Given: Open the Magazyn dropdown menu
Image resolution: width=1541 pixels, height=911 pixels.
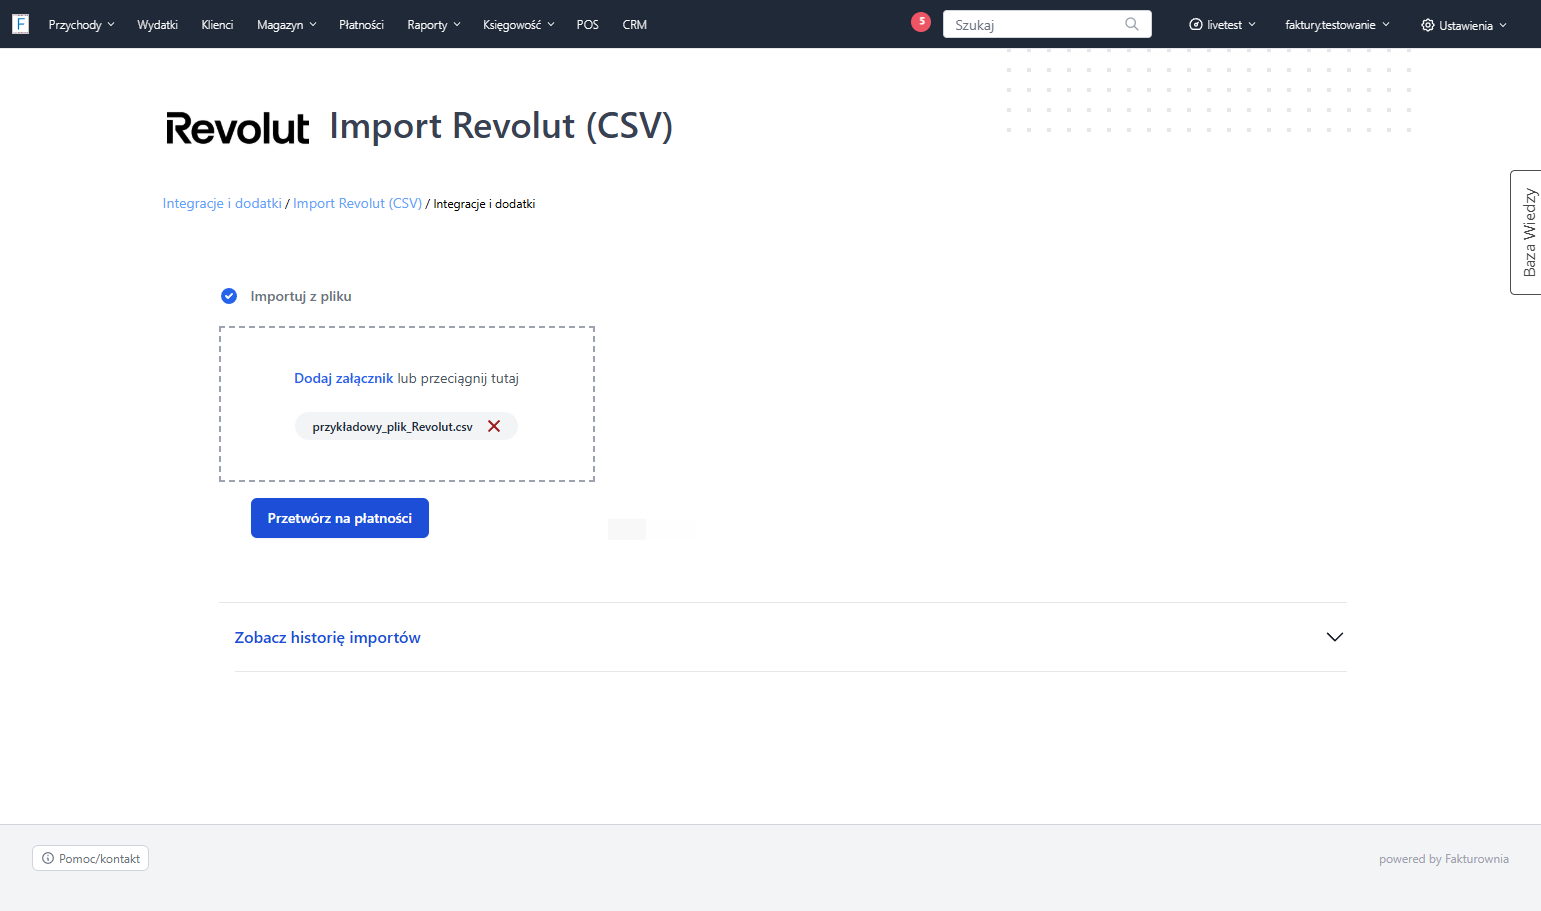Looking at the screenshot, I should [x=286, y=25].
